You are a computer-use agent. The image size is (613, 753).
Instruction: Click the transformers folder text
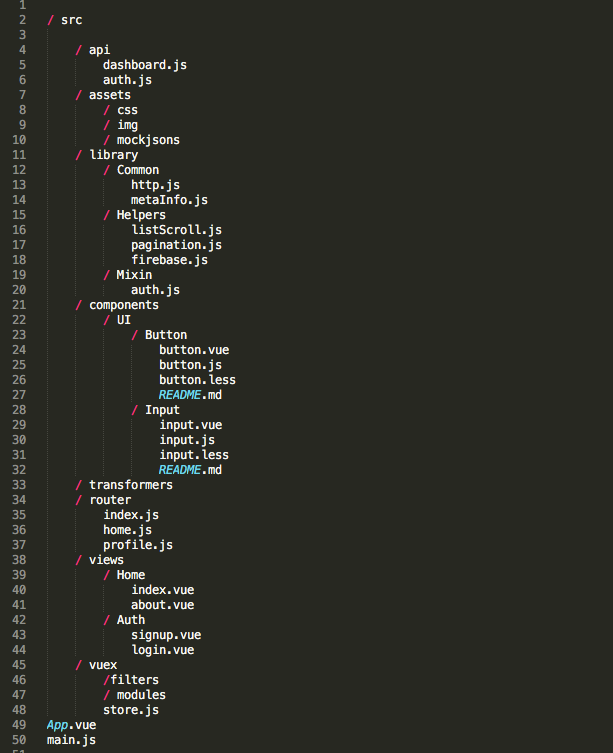pyautogui.click(x=131, y=485)
